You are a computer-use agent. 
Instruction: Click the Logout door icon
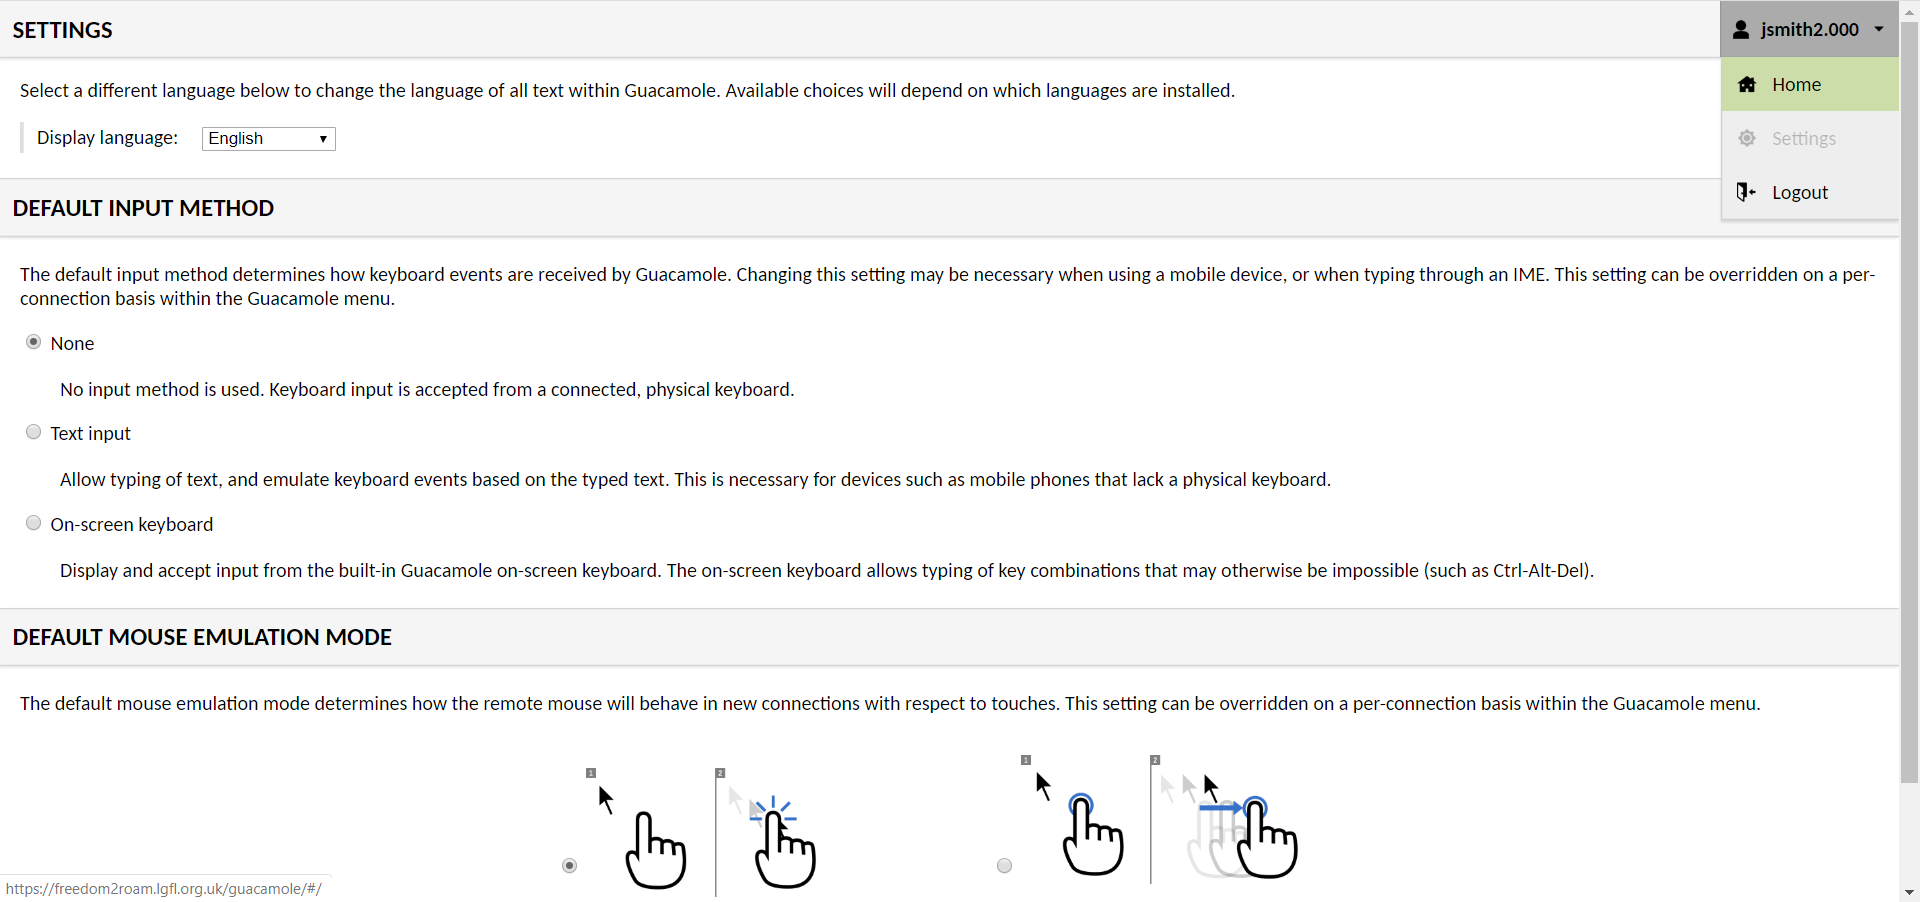(1746, 192)
